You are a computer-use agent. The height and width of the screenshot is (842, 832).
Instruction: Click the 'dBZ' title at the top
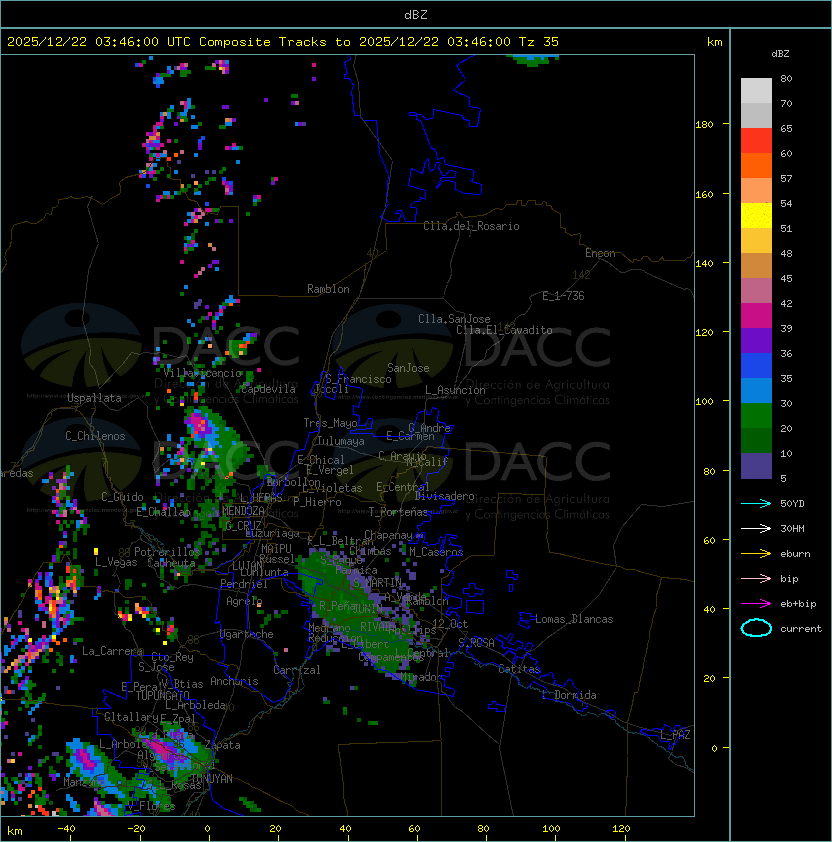click(416, 14)
